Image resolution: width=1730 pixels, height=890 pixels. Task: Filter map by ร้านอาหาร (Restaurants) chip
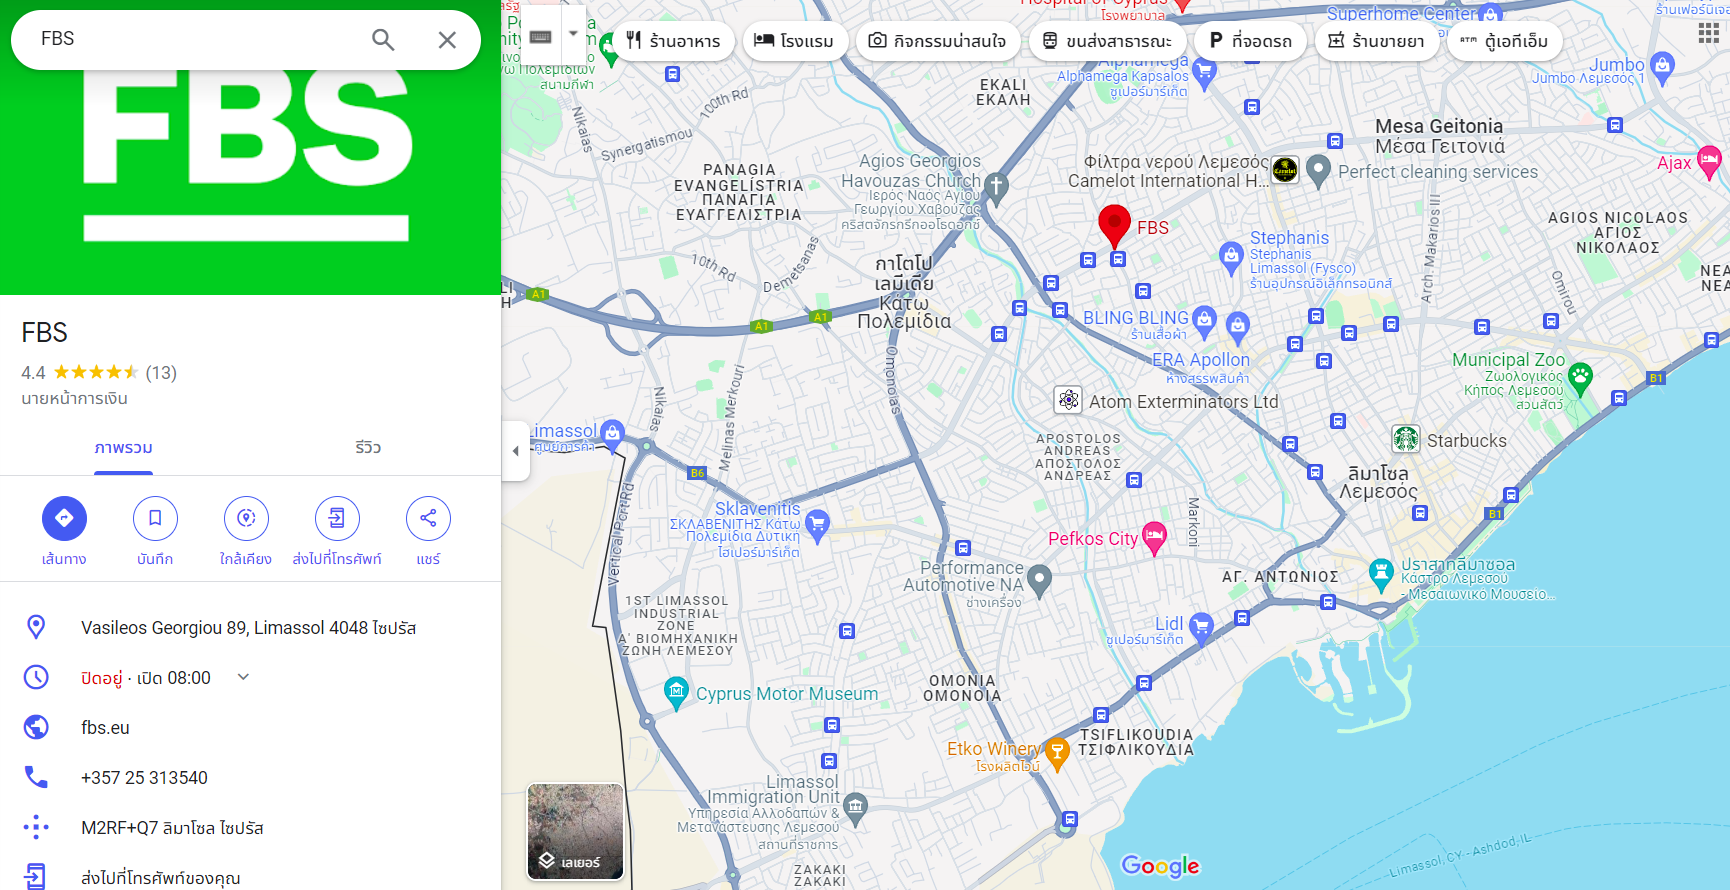click(x=673, y=41)
